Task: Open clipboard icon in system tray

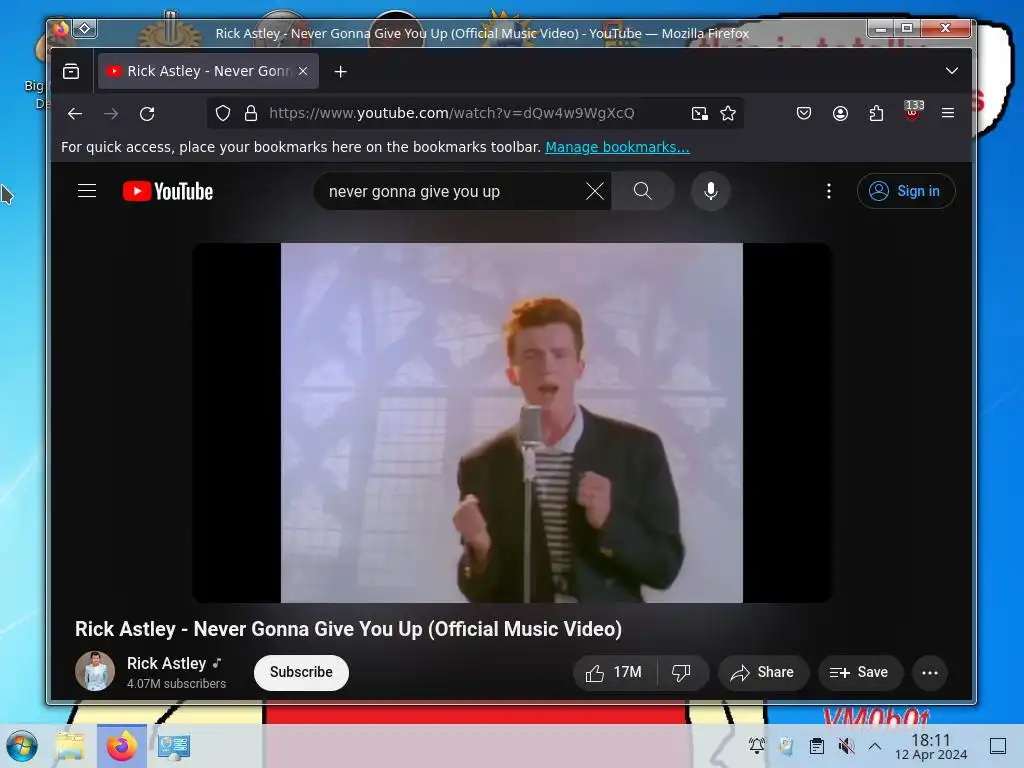Action: [x=816, y=746]
